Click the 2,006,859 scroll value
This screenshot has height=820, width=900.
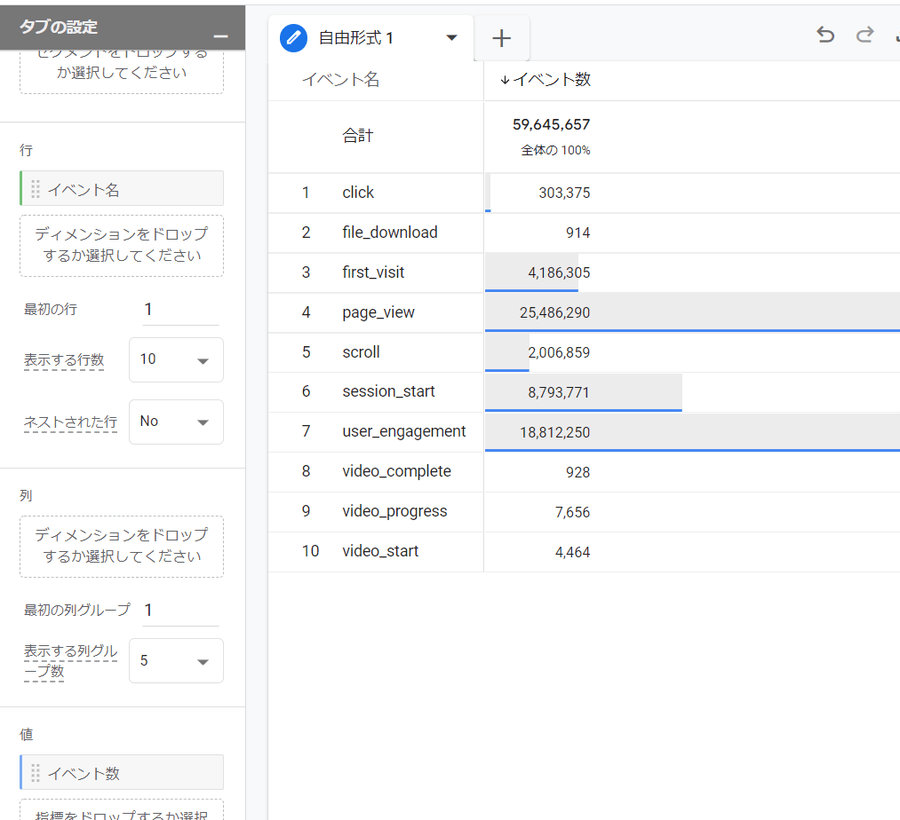558,352
